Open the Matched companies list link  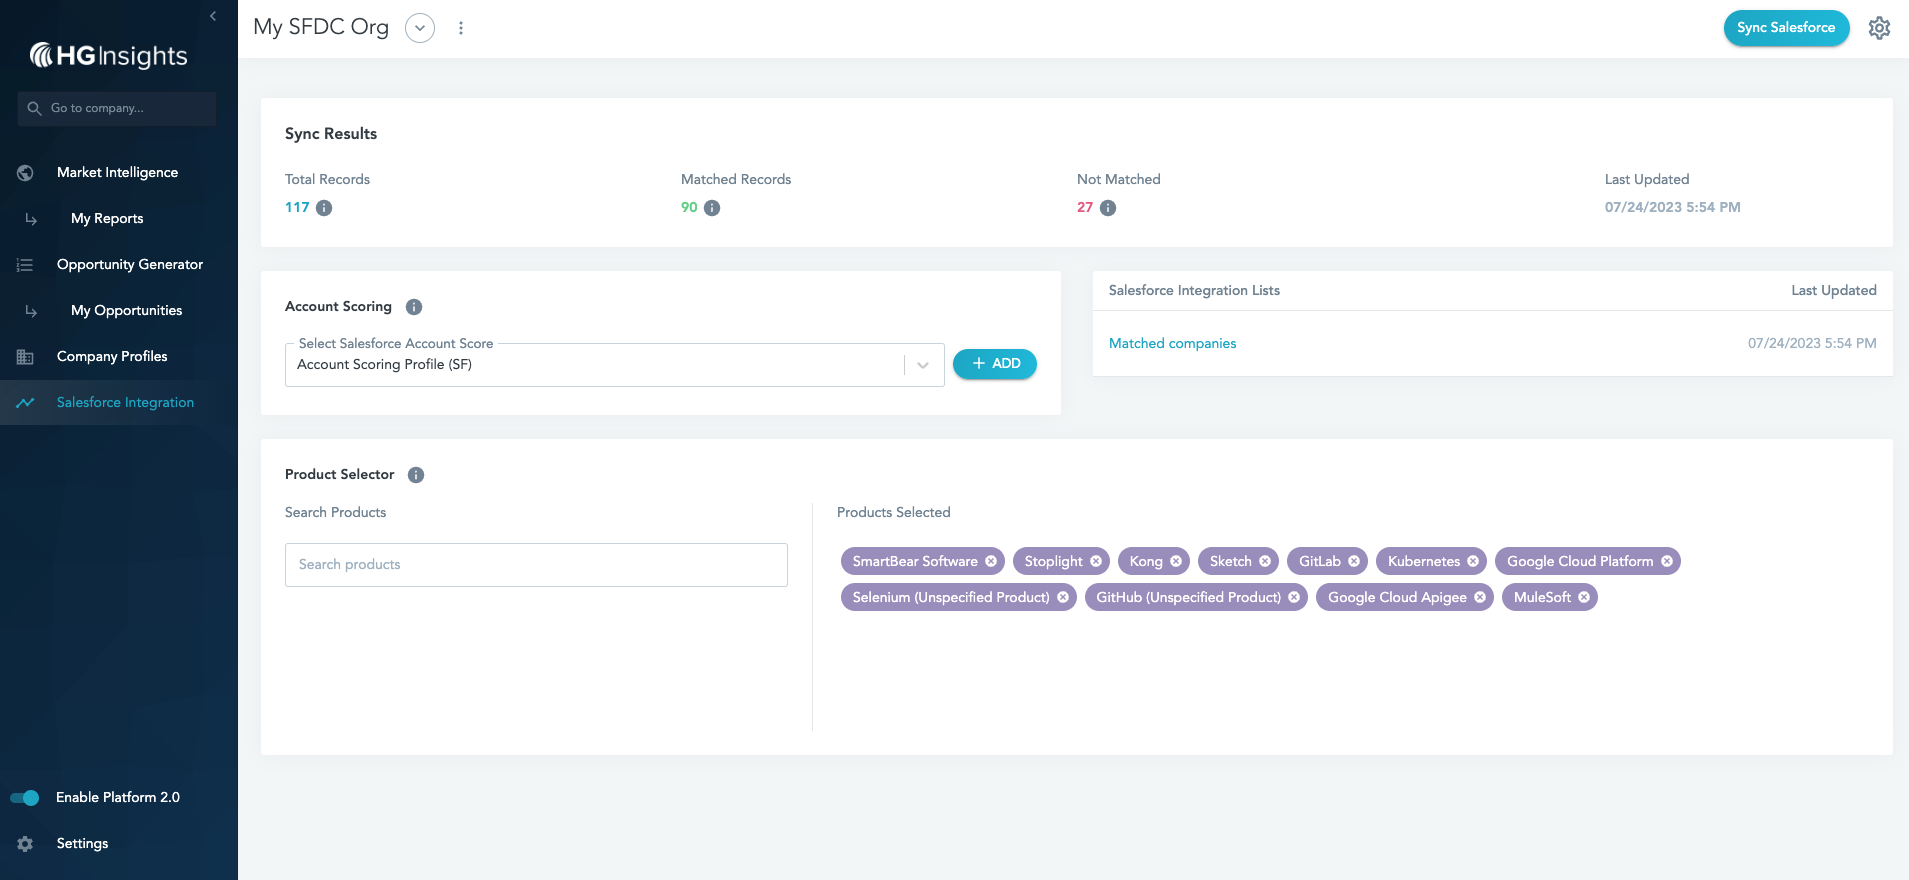(x=1172, y=343)
